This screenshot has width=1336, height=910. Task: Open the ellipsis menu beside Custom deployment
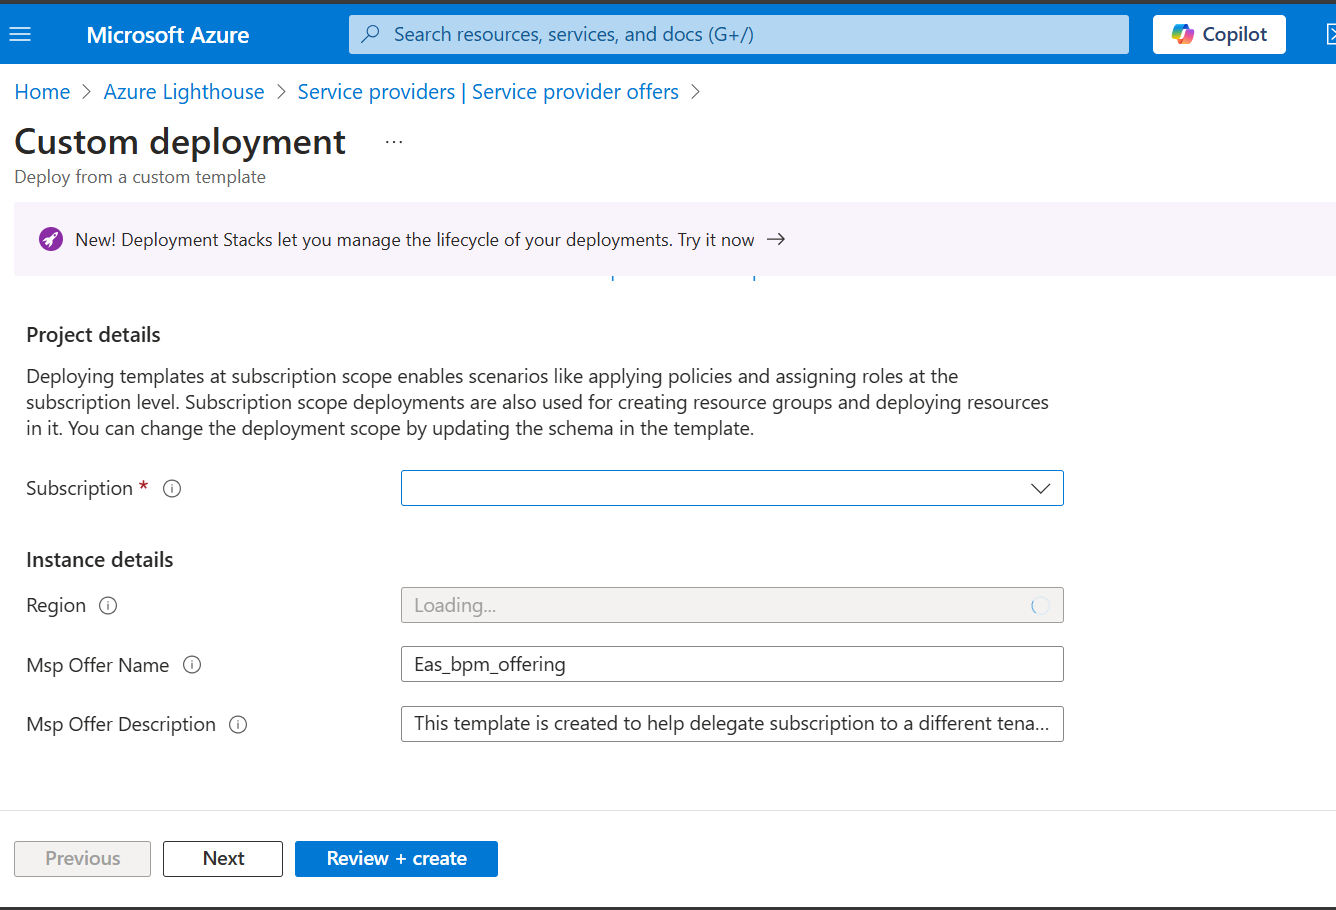394,142
